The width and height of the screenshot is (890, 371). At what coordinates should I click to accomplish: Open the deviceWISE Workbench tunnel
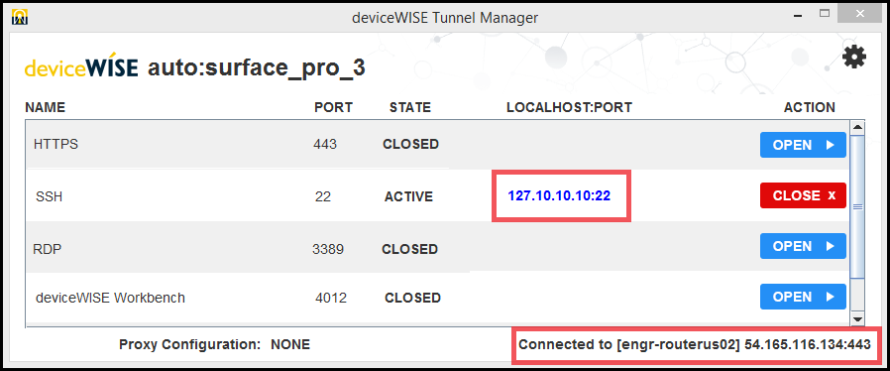[x=803, y=297]
